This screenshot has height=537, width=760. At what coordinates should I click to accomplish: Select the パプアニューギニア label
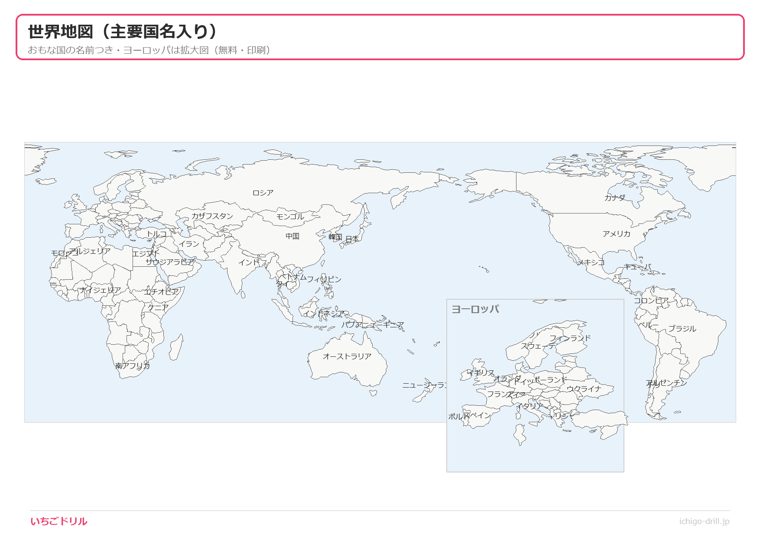coord(373,325)
